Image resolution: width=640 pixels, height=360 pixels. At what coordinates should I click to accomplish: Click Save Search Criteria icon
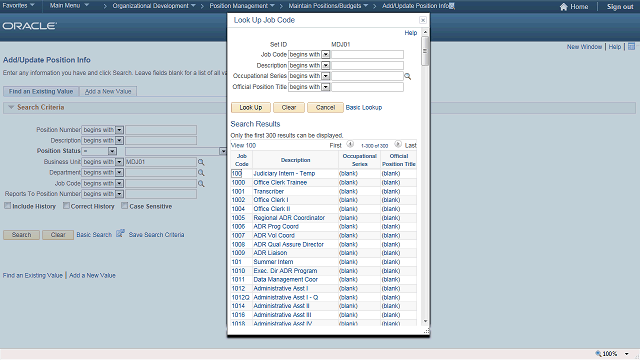[x=120, y=233]
